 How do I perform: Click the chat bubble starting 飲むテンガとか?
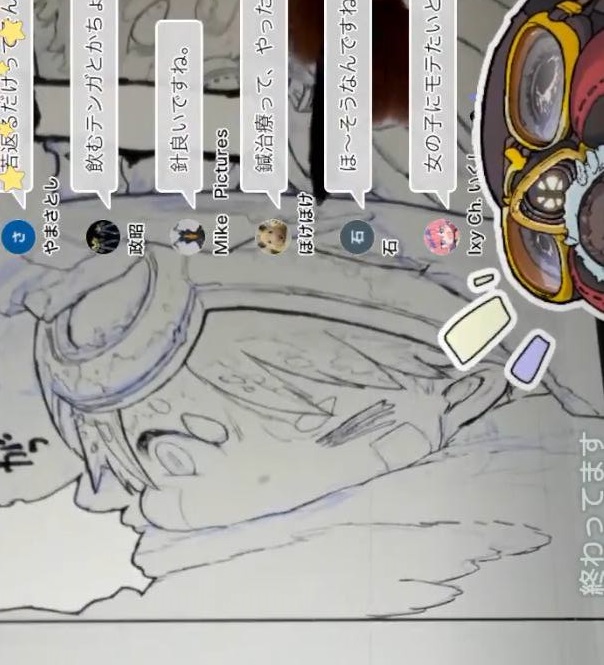click(x=94, y=104)
